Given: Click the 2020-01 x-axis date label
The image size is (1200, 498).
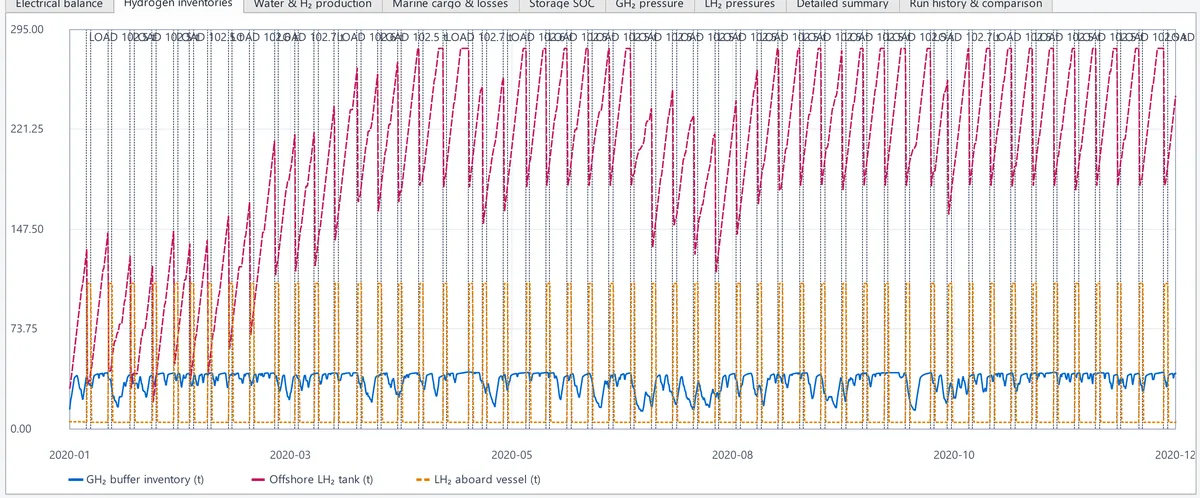Looking at the screenshot, I should pyautogui.click(x=69, y=455).
